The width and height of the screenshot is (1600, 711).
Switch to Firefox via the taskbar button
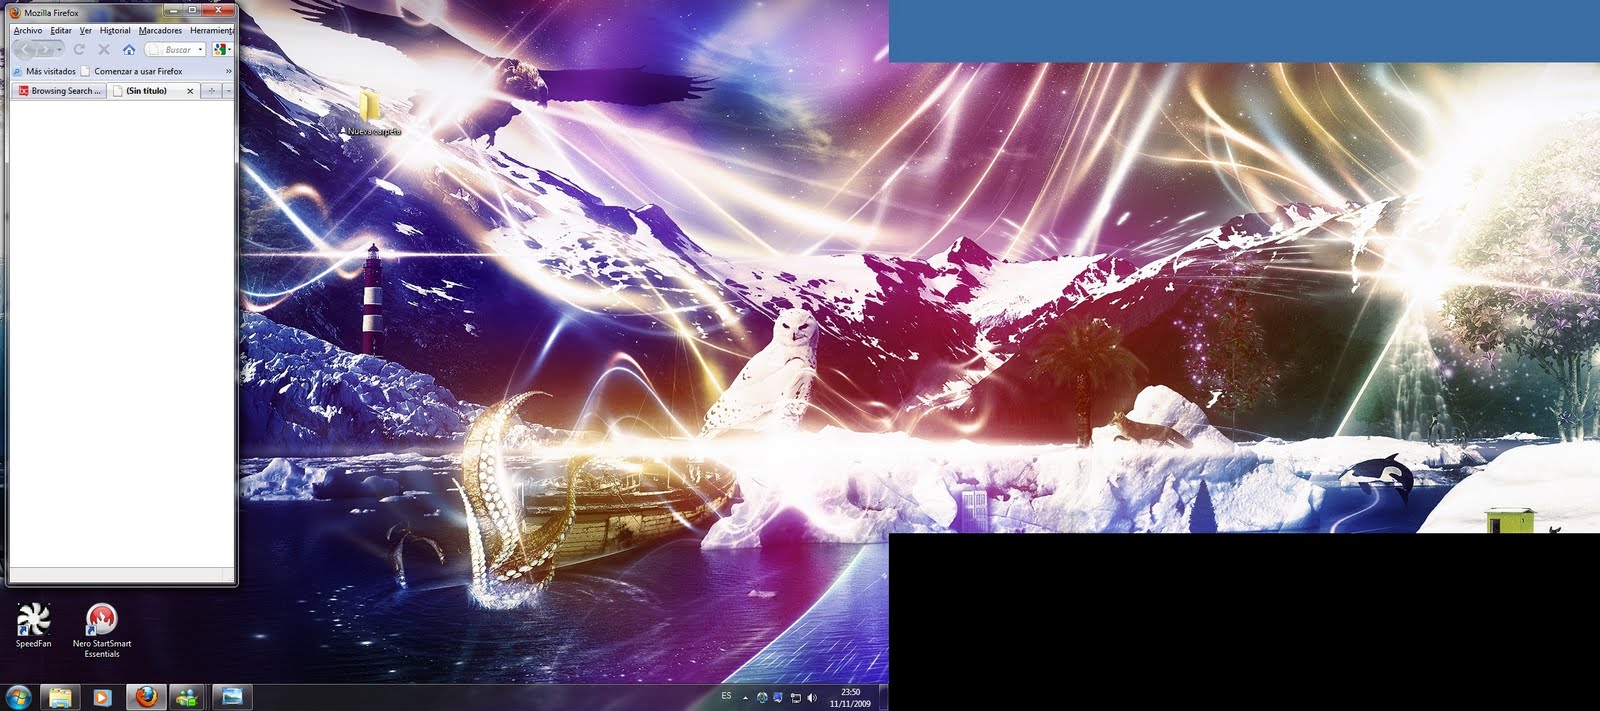(146, 697)
